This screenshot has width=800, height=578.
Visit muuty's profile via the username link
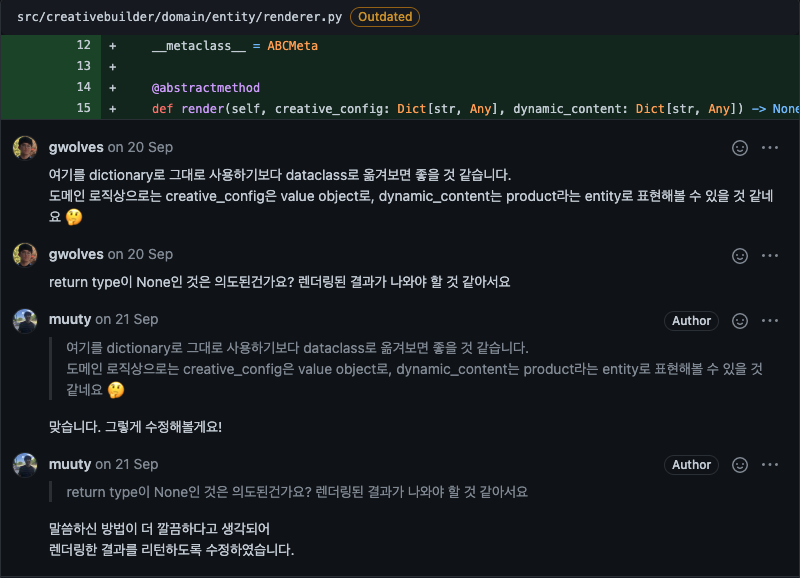click(x=70, y=320)
